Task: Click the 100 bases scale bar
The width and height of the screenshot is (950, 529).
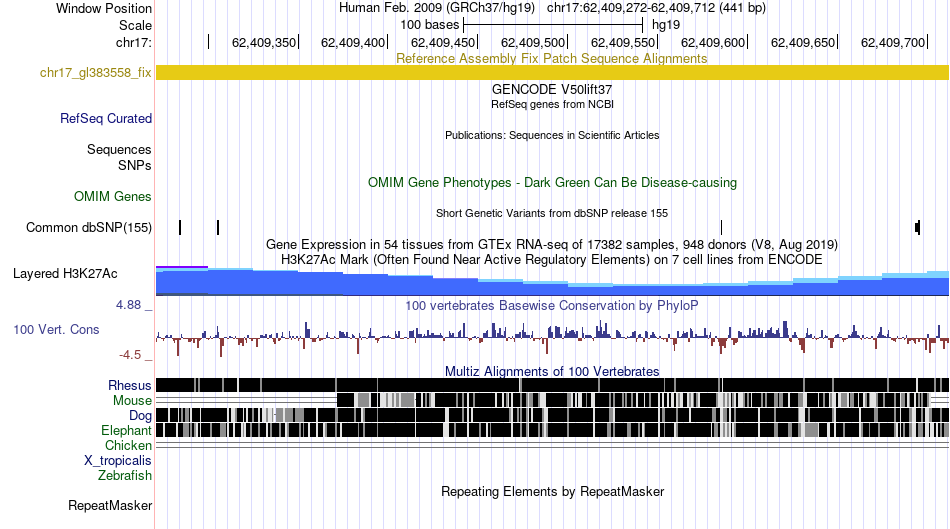Action: point(553,25)
